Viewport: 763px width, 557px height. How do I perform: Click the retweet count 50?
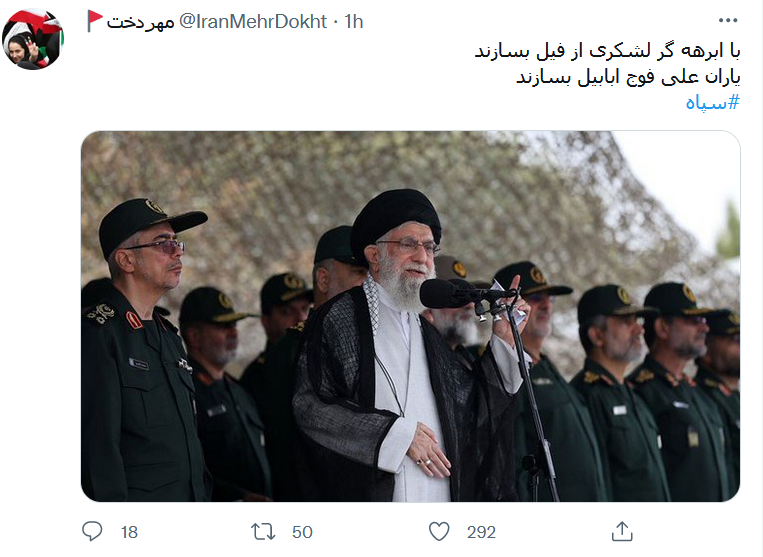coord(302,532)
